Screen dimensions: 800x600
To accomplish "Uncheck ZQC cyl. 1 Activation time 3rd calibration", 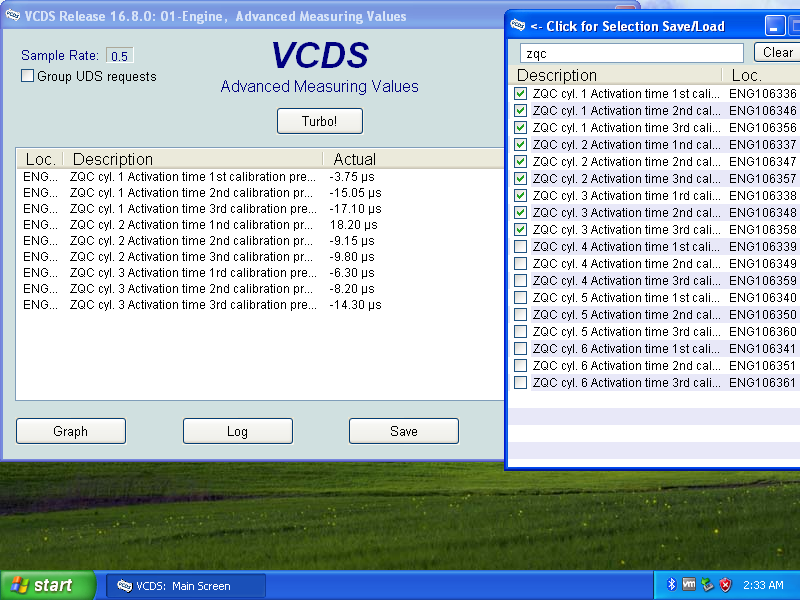I will click(x=520, y=128).
